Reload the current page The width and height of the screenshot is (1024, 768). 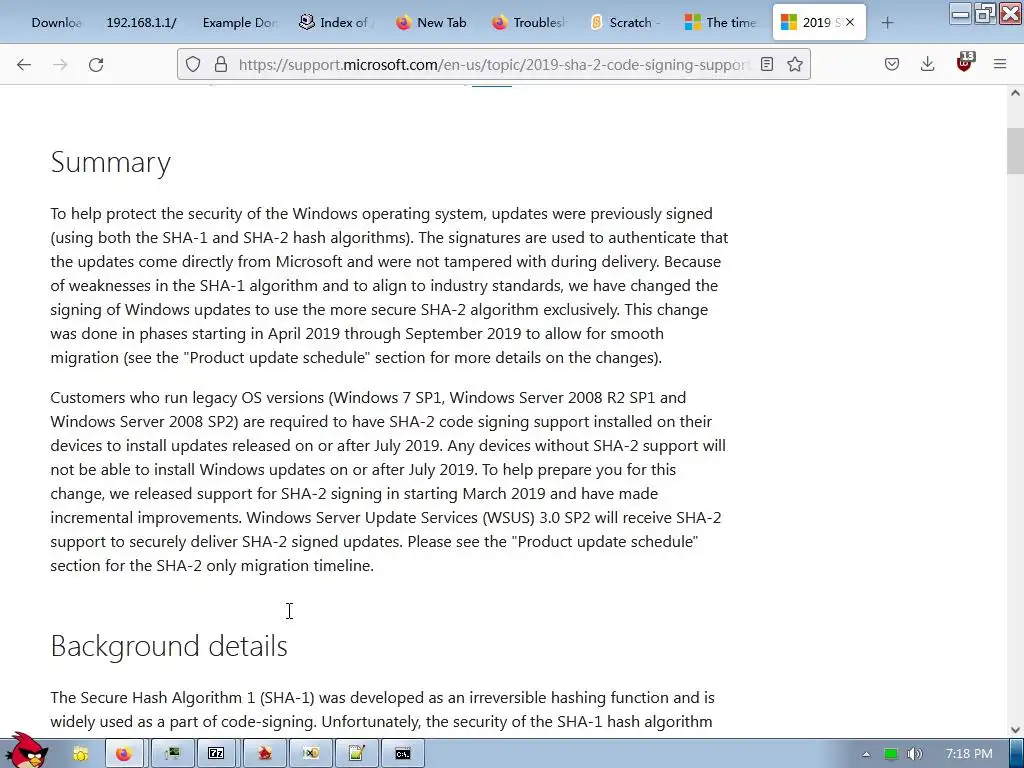click(96, 65)
